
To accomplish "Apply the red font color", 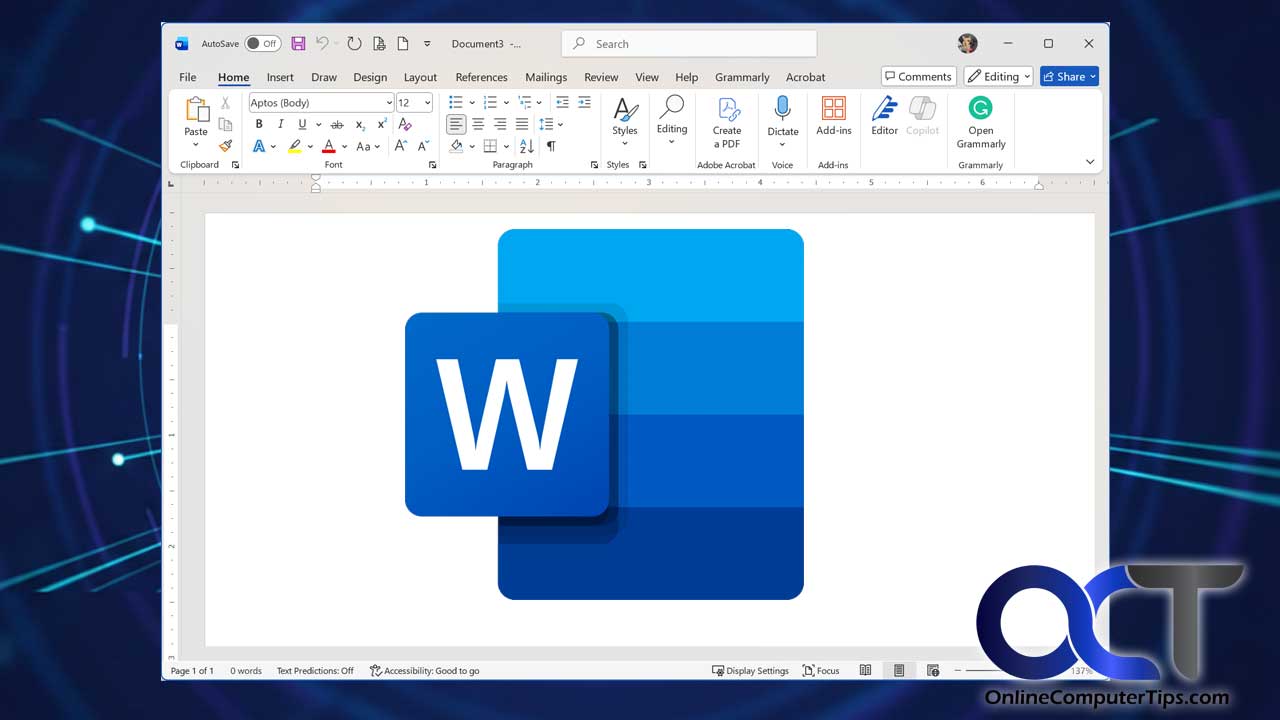I will click(x=328, y=146).
